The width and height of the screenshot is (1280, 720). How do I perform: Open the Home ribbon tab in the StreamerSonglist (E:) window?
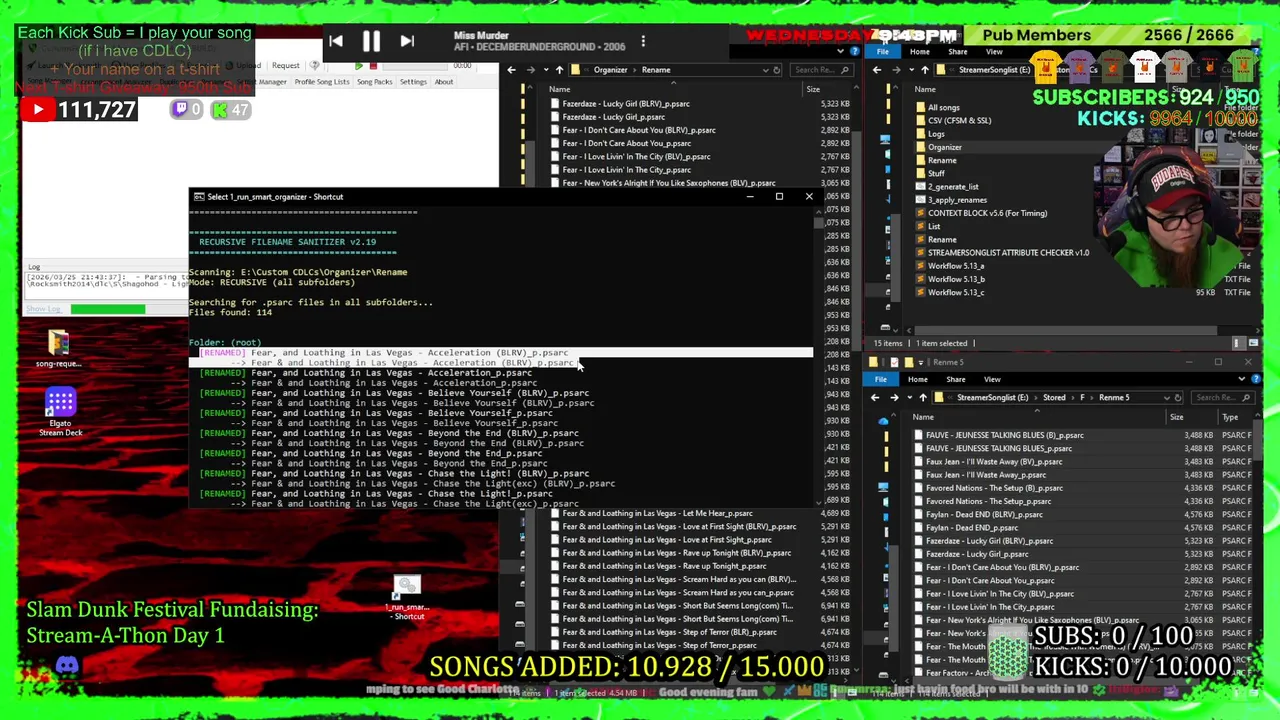pyautogui.click(x=920, y=52)
